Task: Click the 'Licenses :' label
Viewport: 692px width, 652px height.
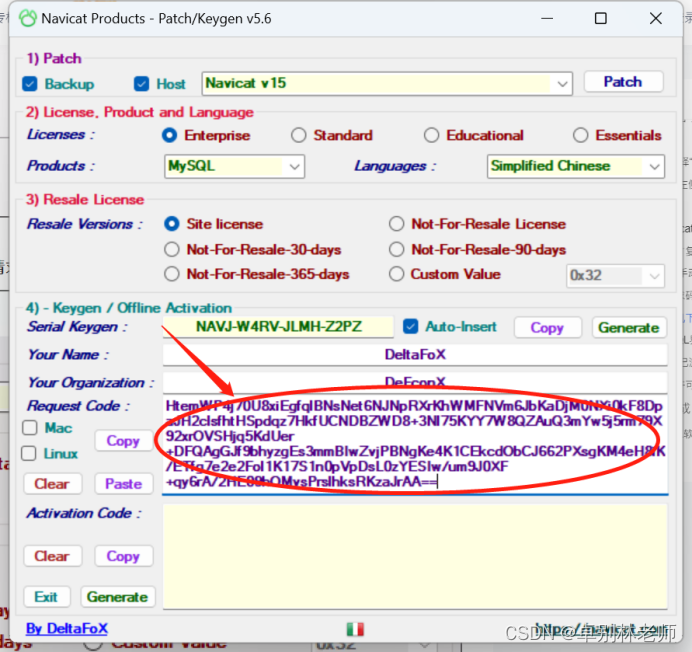Action: click(61, 134)
